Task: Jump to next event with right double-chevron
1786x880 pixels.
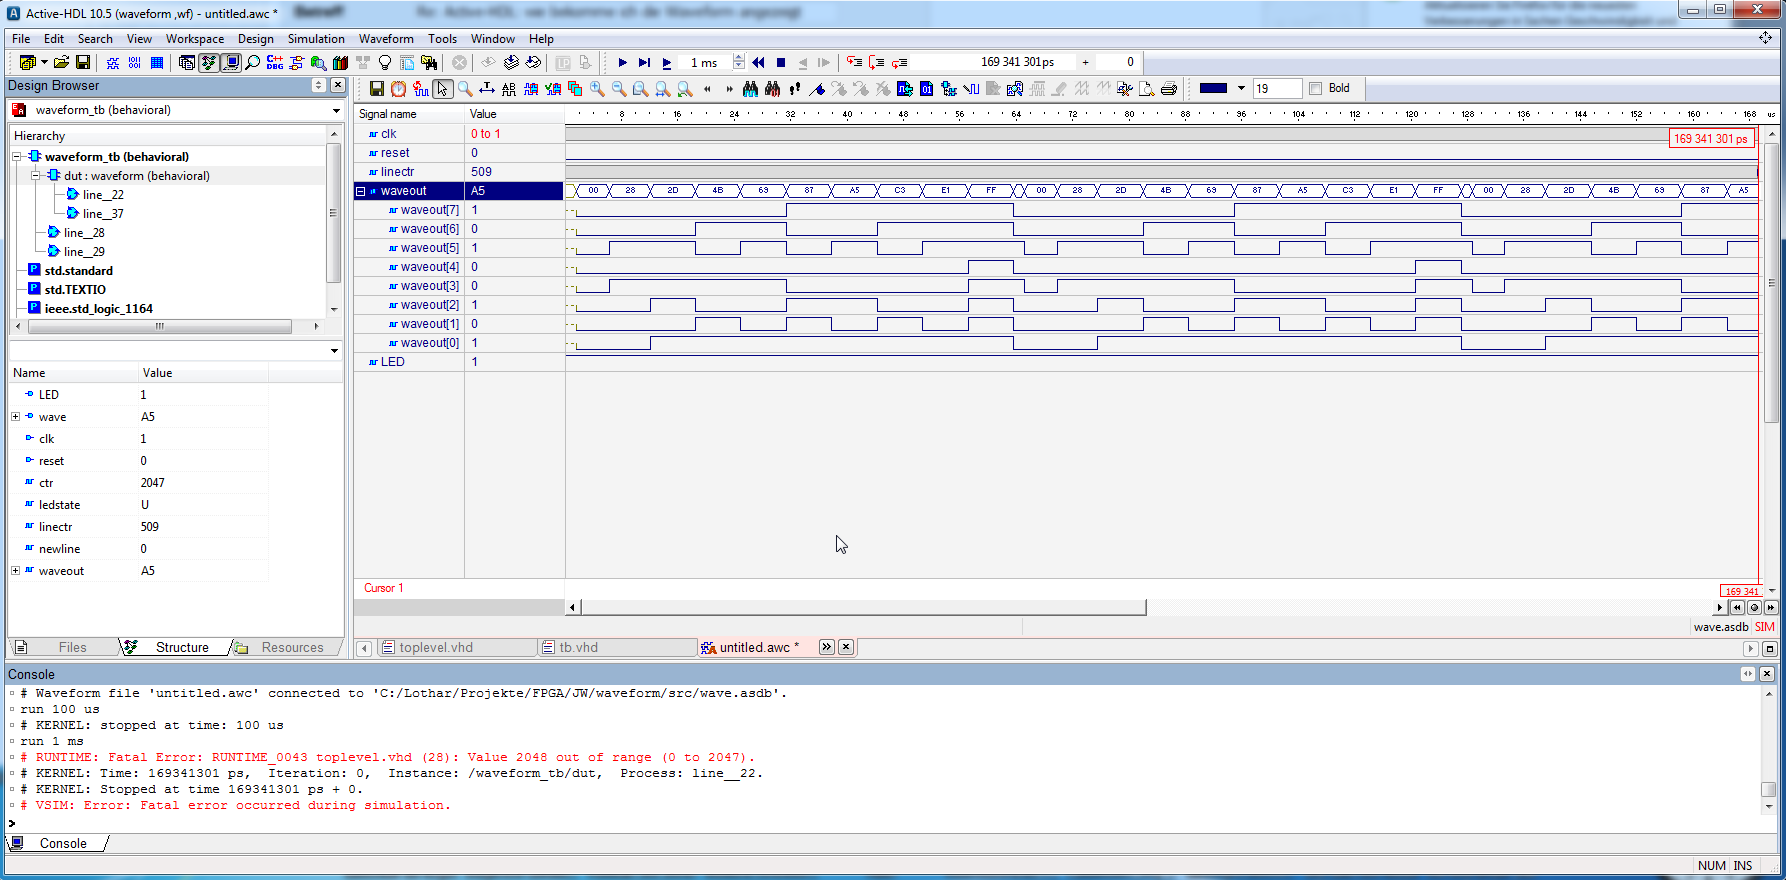Action: [x=729, y=89]
